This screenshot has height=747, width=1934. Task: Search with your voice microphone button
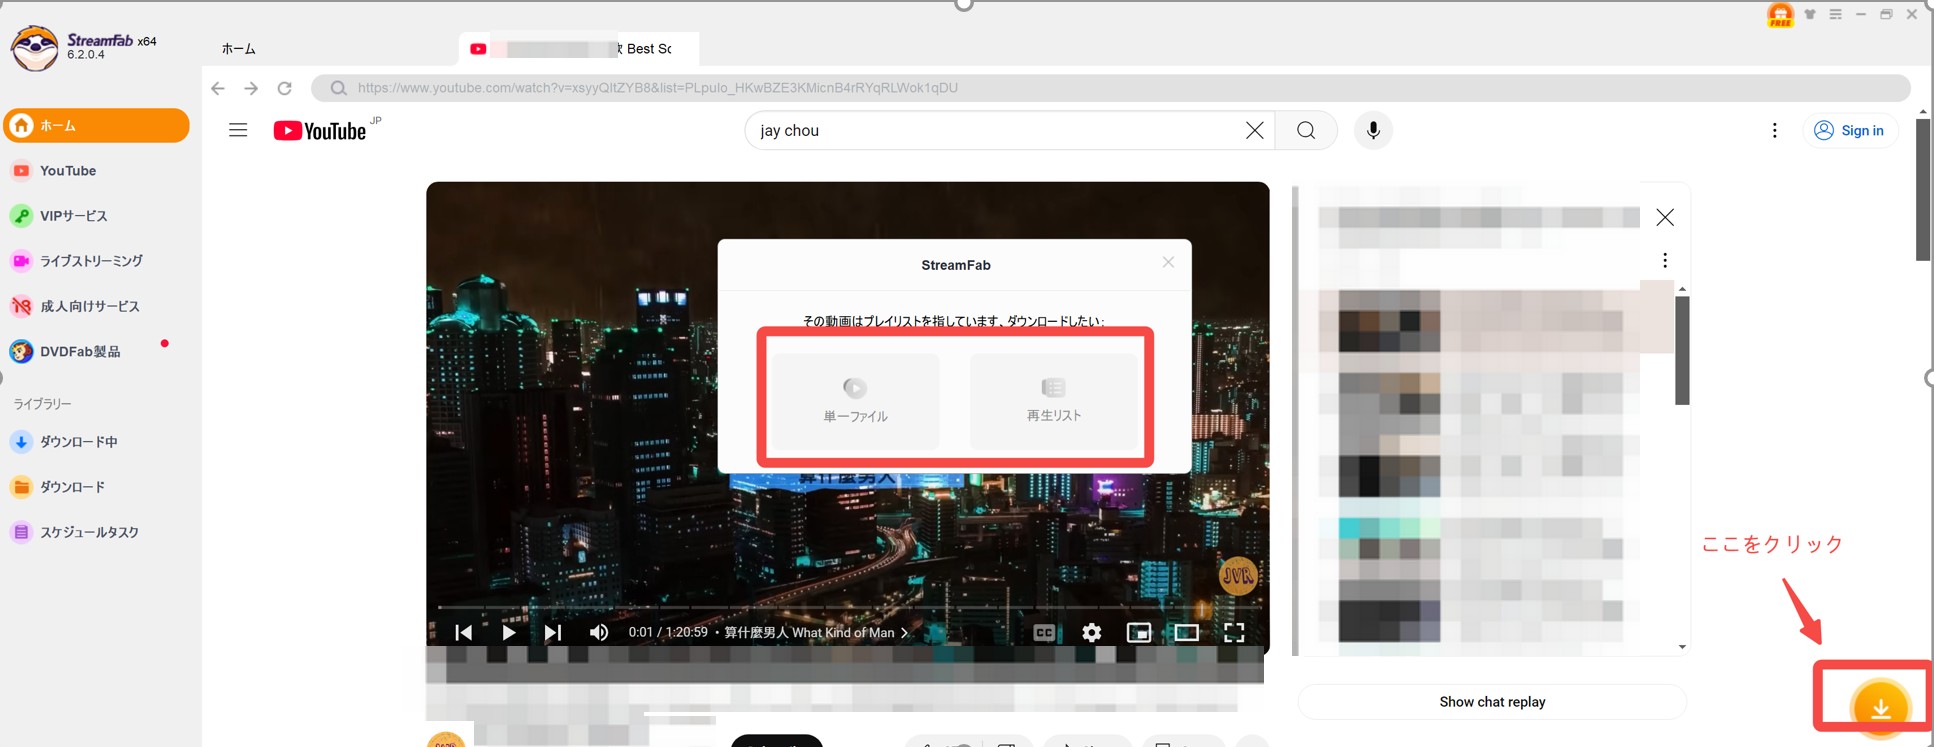point(1373,130)
